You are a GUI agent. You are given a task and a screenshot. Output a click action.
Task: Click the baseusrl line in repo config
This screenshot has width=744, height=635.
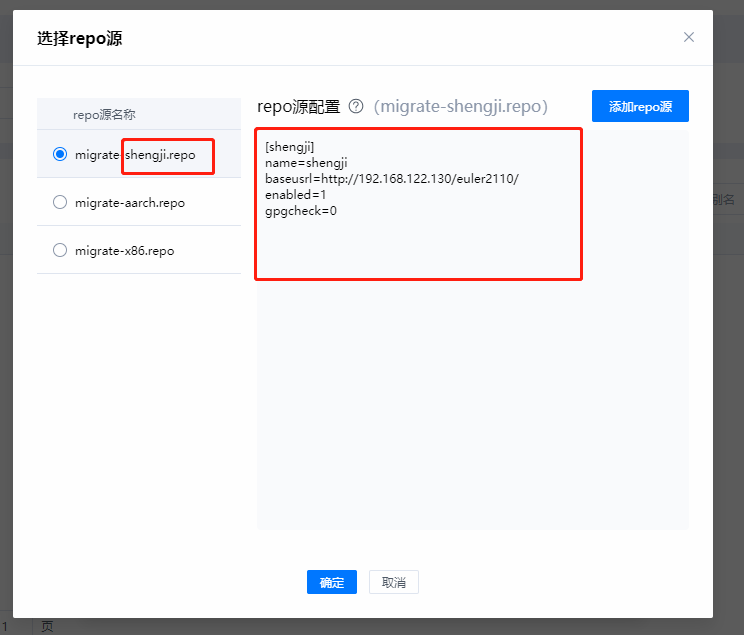(392, 179)
